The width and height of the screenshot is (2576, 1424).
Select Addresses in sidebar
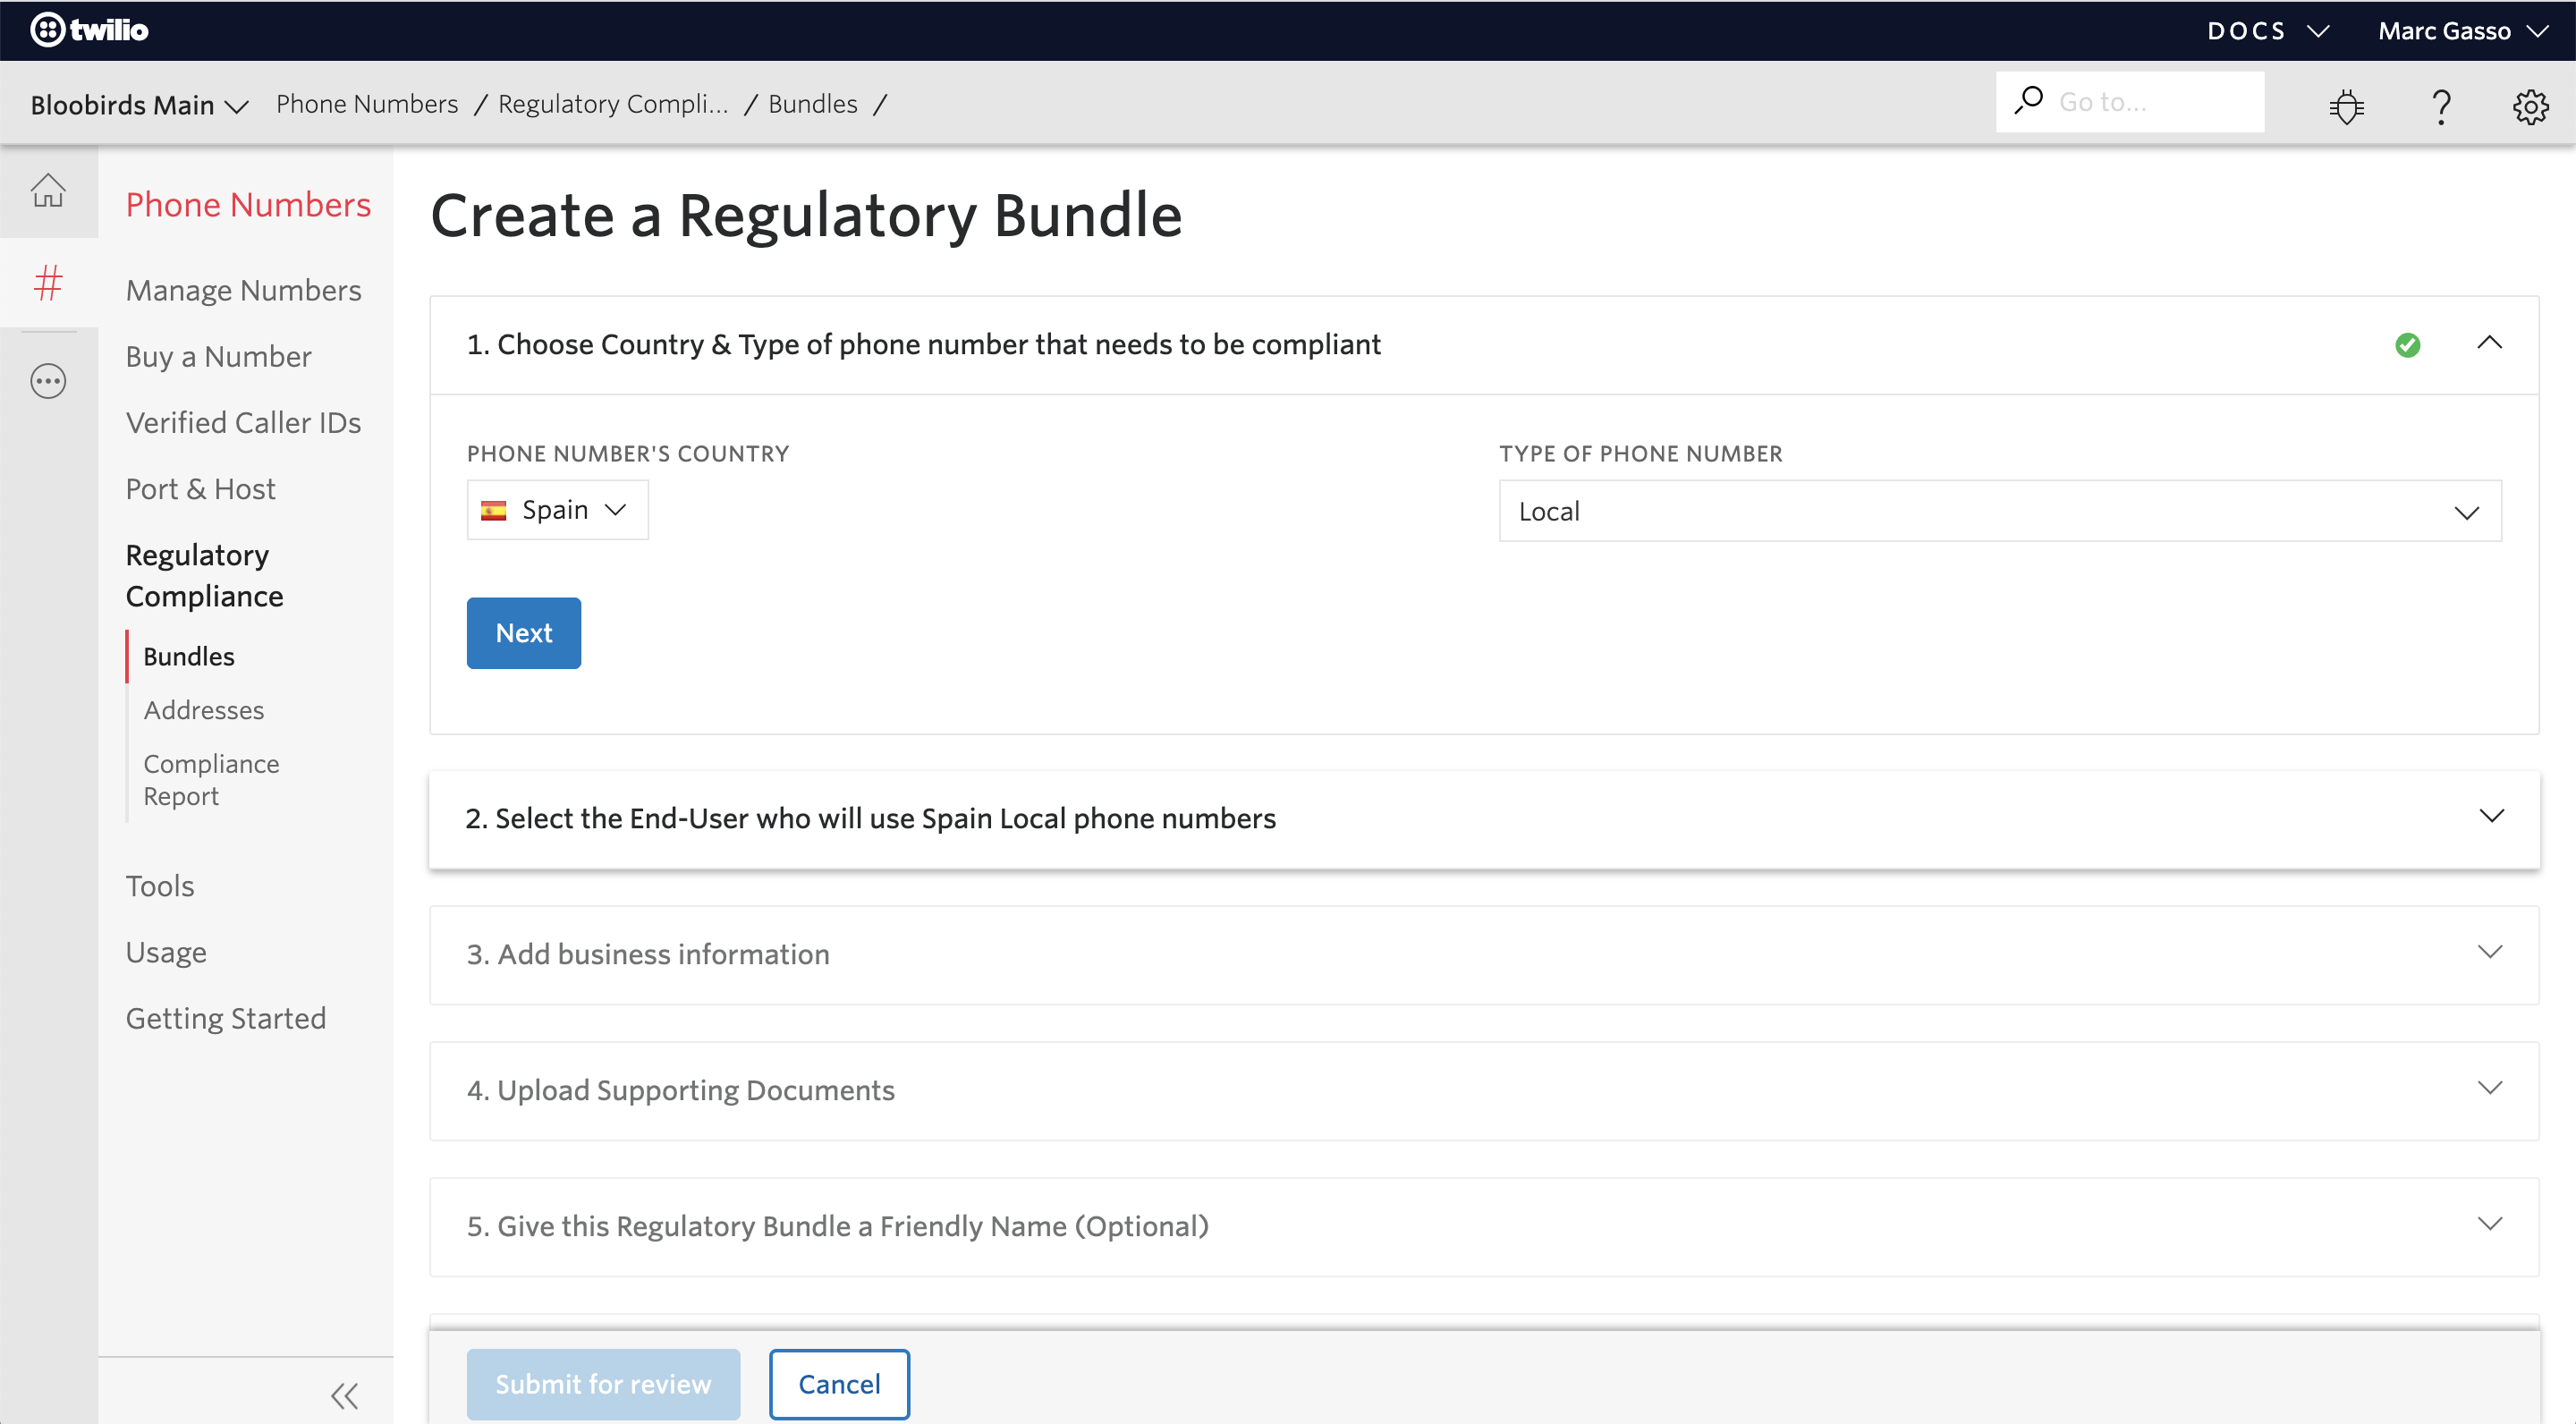point(204,710)
